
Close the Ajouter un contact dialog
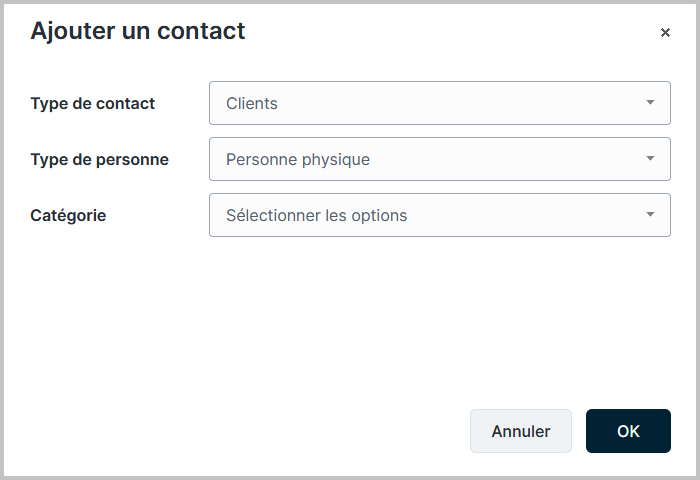[665, 33]
